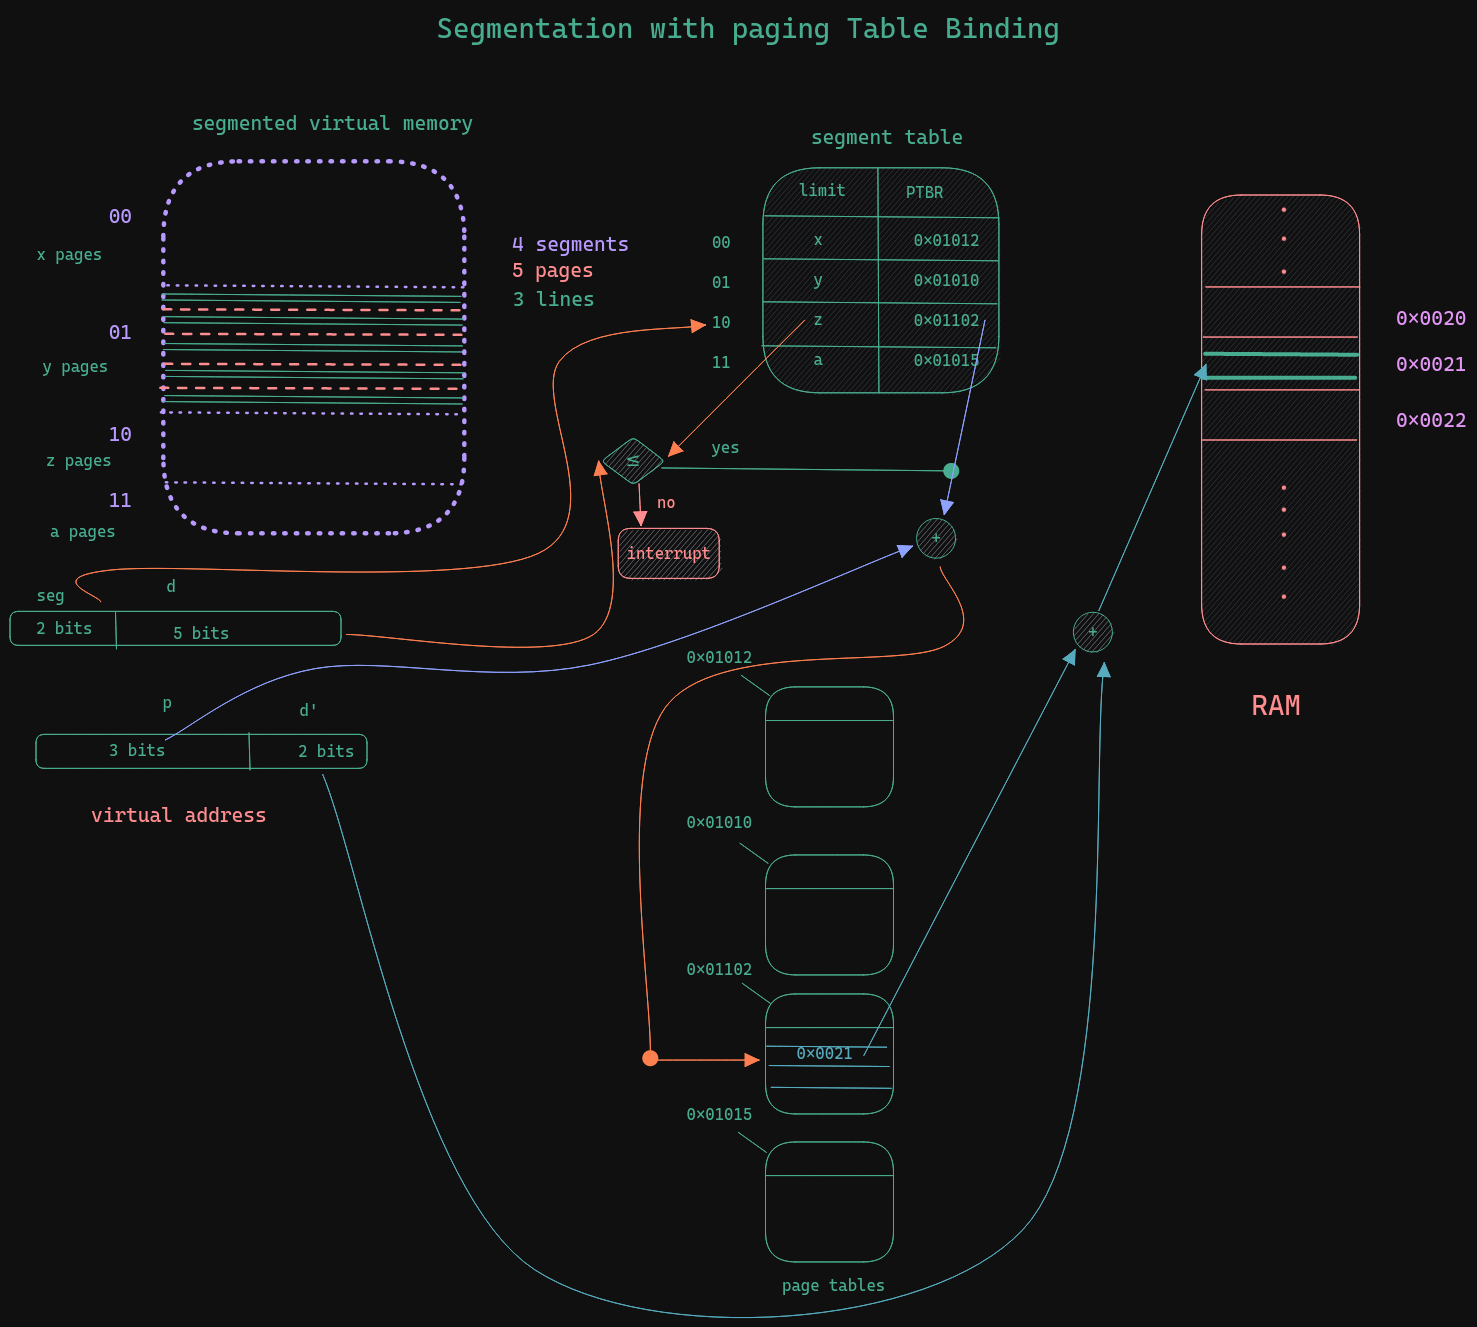Select the 2 bits seg field
This screenshot has height=1327, width=1477.
tap(64, 628)
